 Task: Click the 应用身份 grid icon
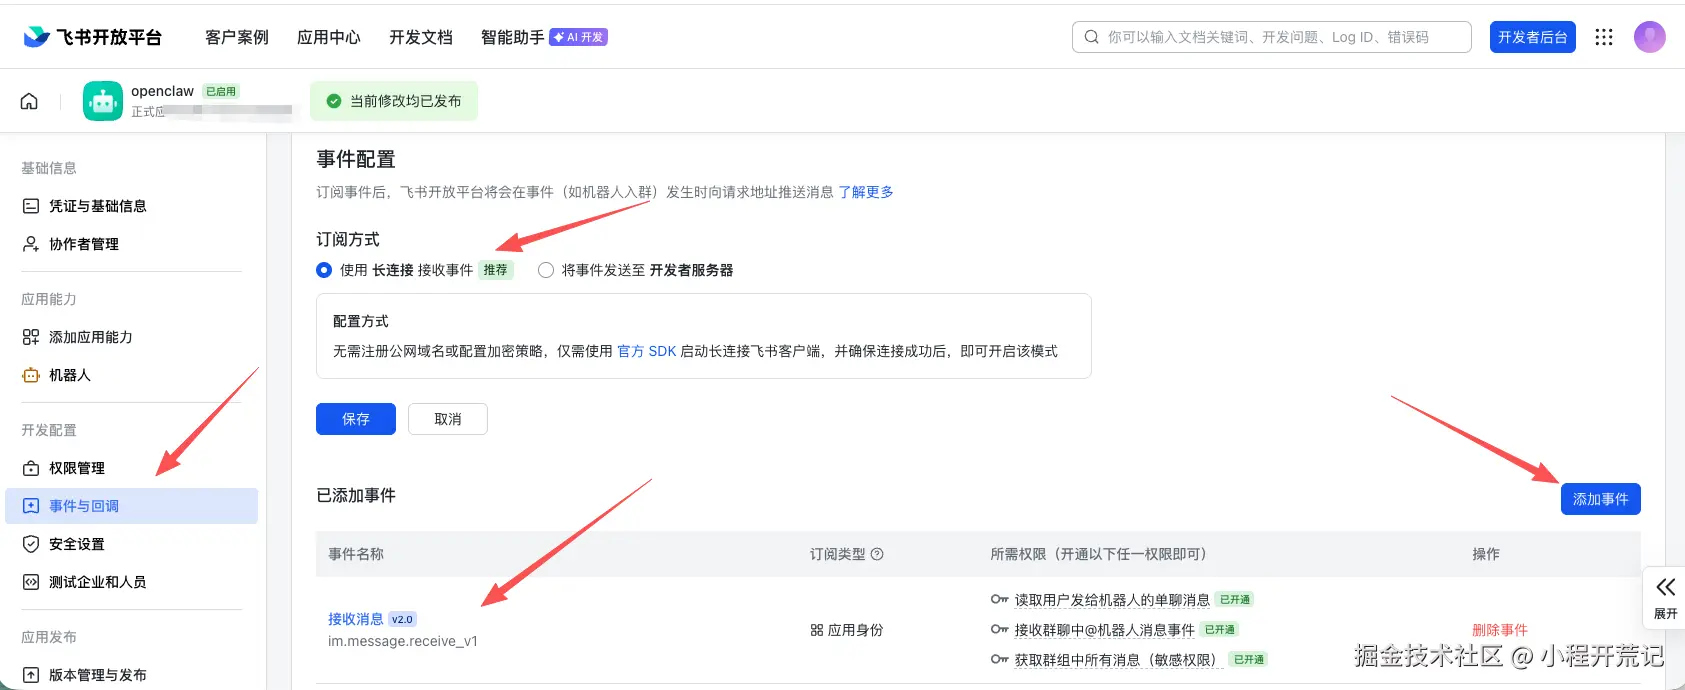point(817,630)
